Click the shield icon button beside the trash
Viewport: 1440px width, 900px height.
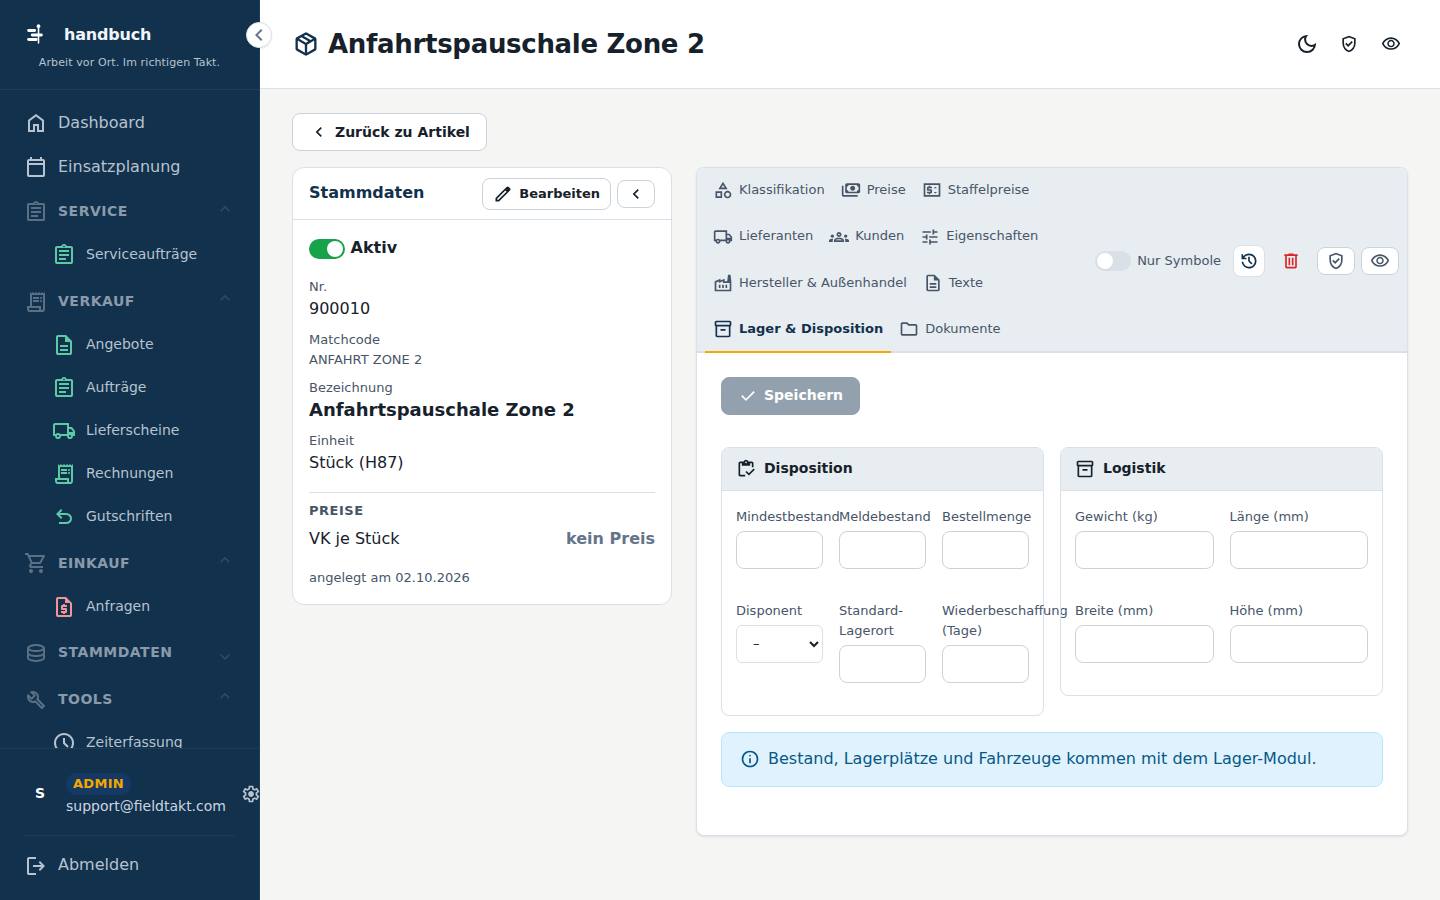tap(1336, 261)
